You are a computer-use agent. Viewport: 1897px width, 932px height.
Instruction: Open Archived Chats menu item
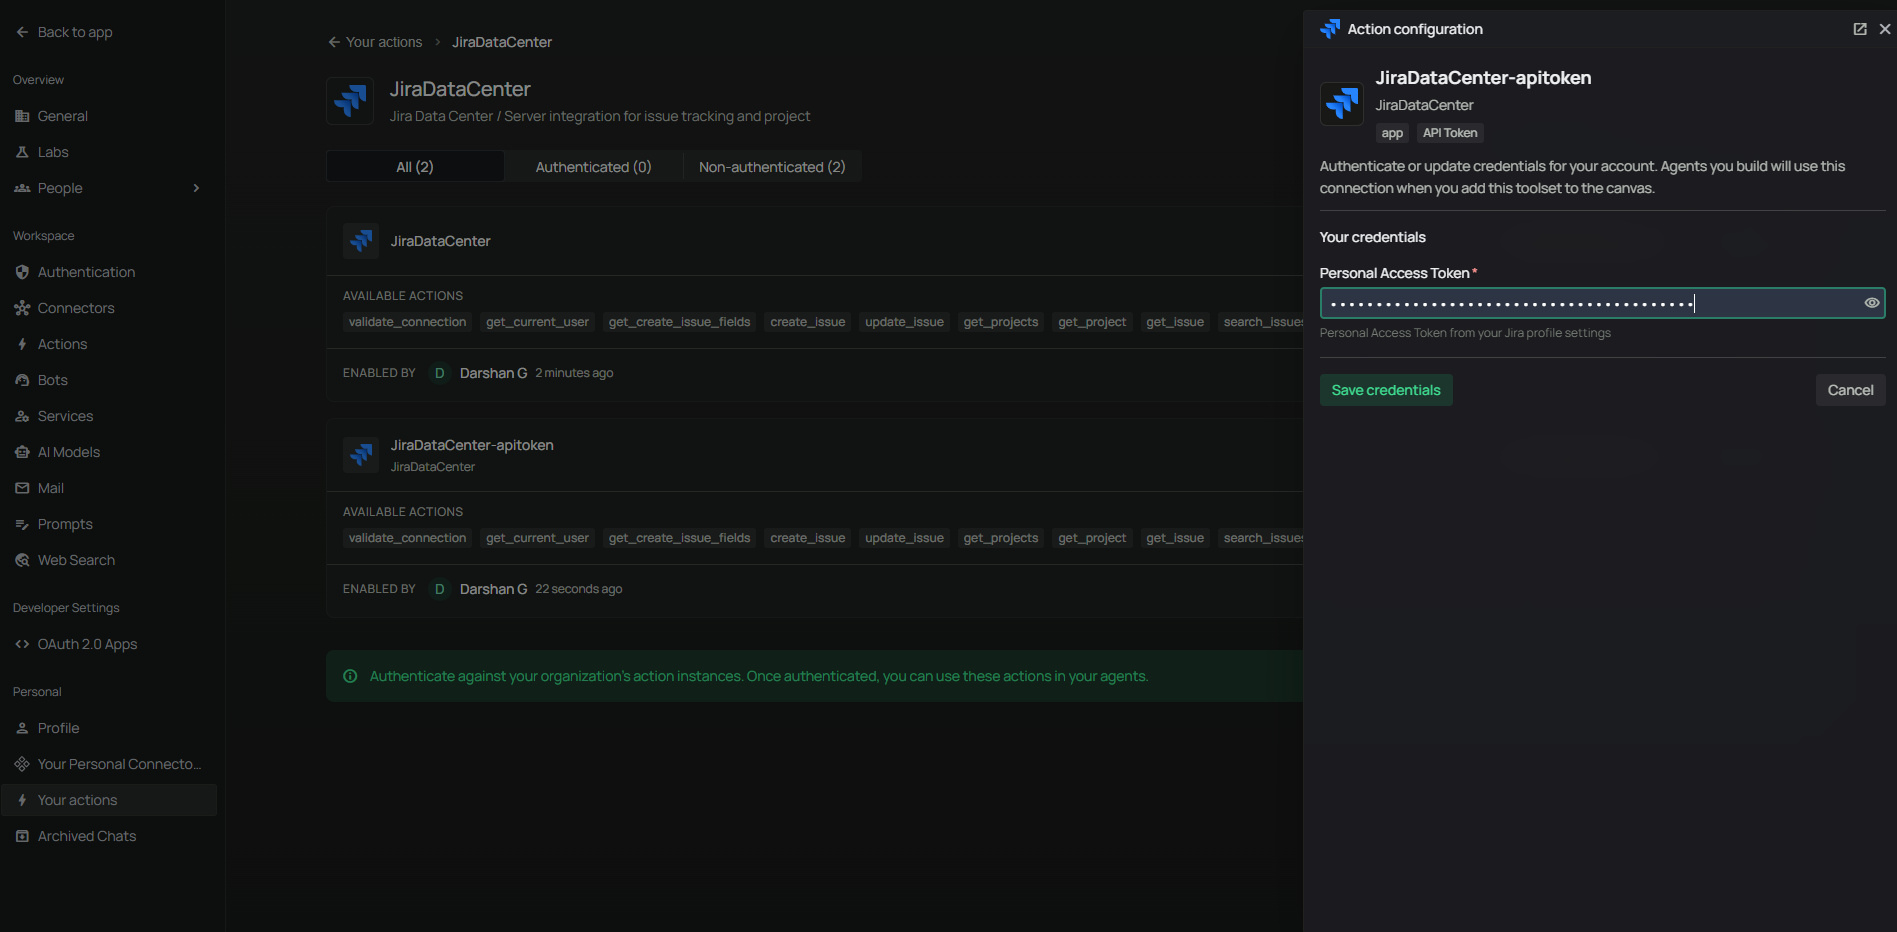(109, 836)
